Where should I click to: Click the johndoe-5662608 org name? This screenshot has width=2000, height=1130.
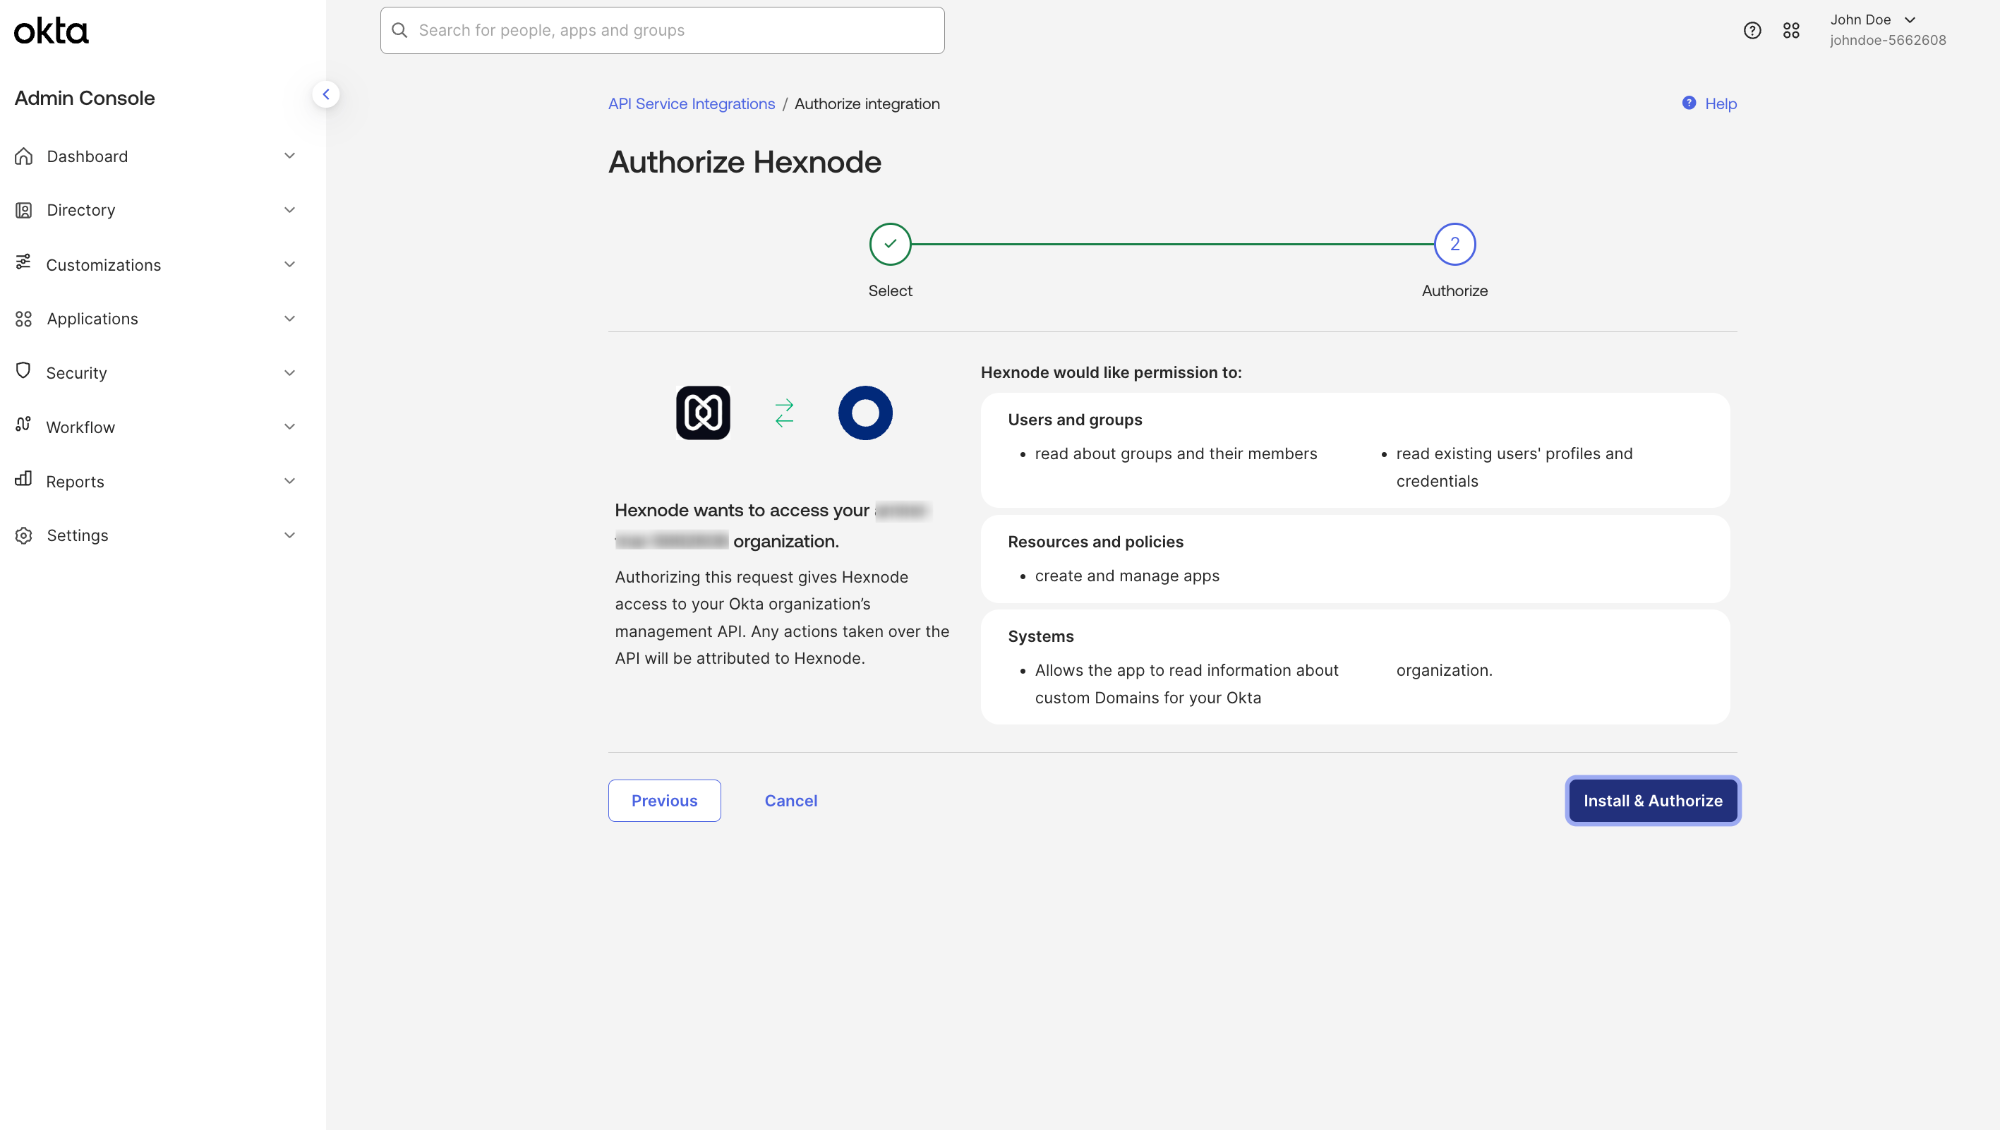pyautogui.click(x=1888, y=41)
